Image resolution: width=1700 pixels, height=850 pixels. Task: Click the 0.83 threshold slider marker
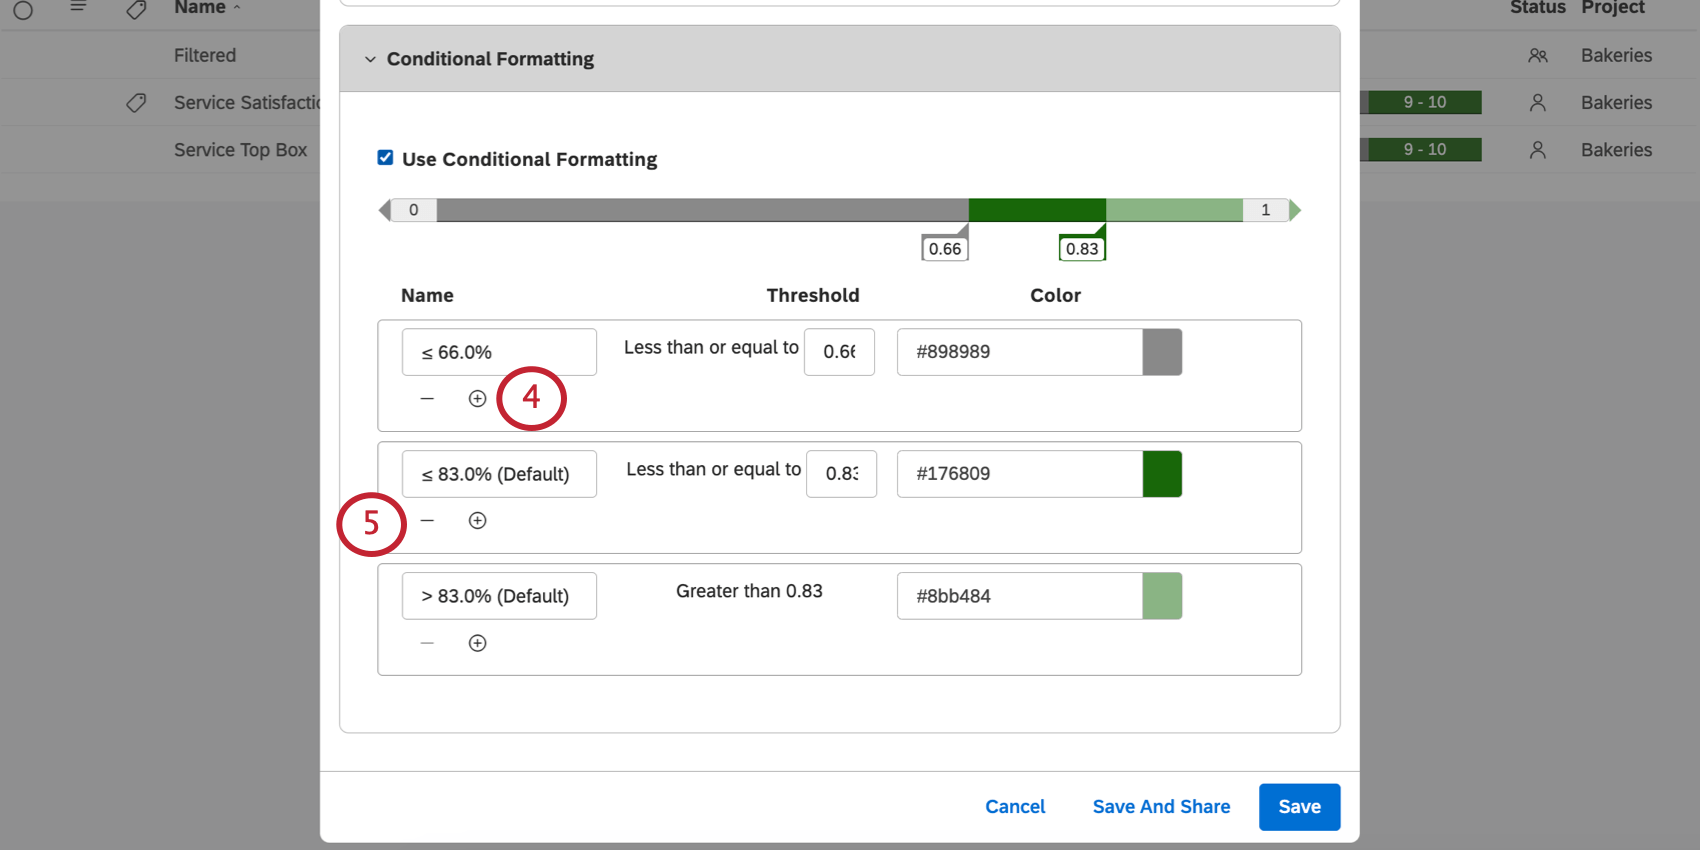pos(1082,248)
